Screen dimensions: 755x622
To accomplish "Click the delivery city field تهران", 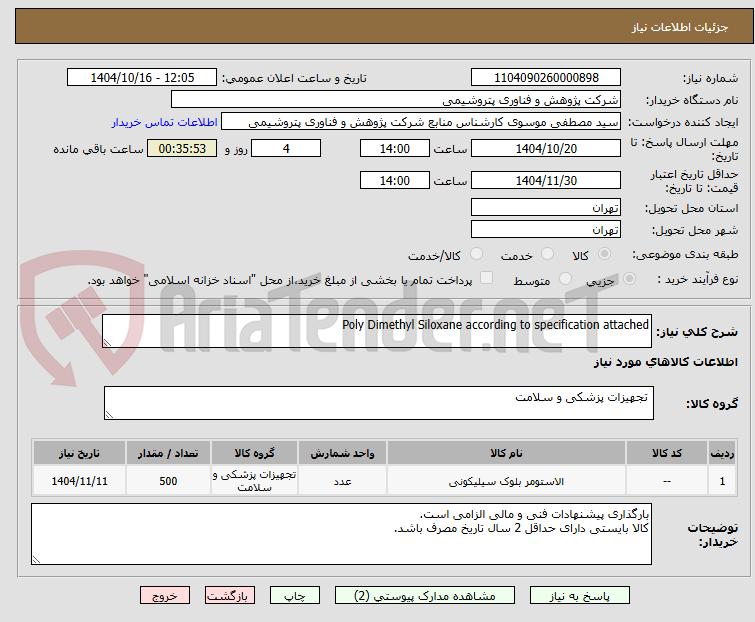I will click(x=546, y=230).
